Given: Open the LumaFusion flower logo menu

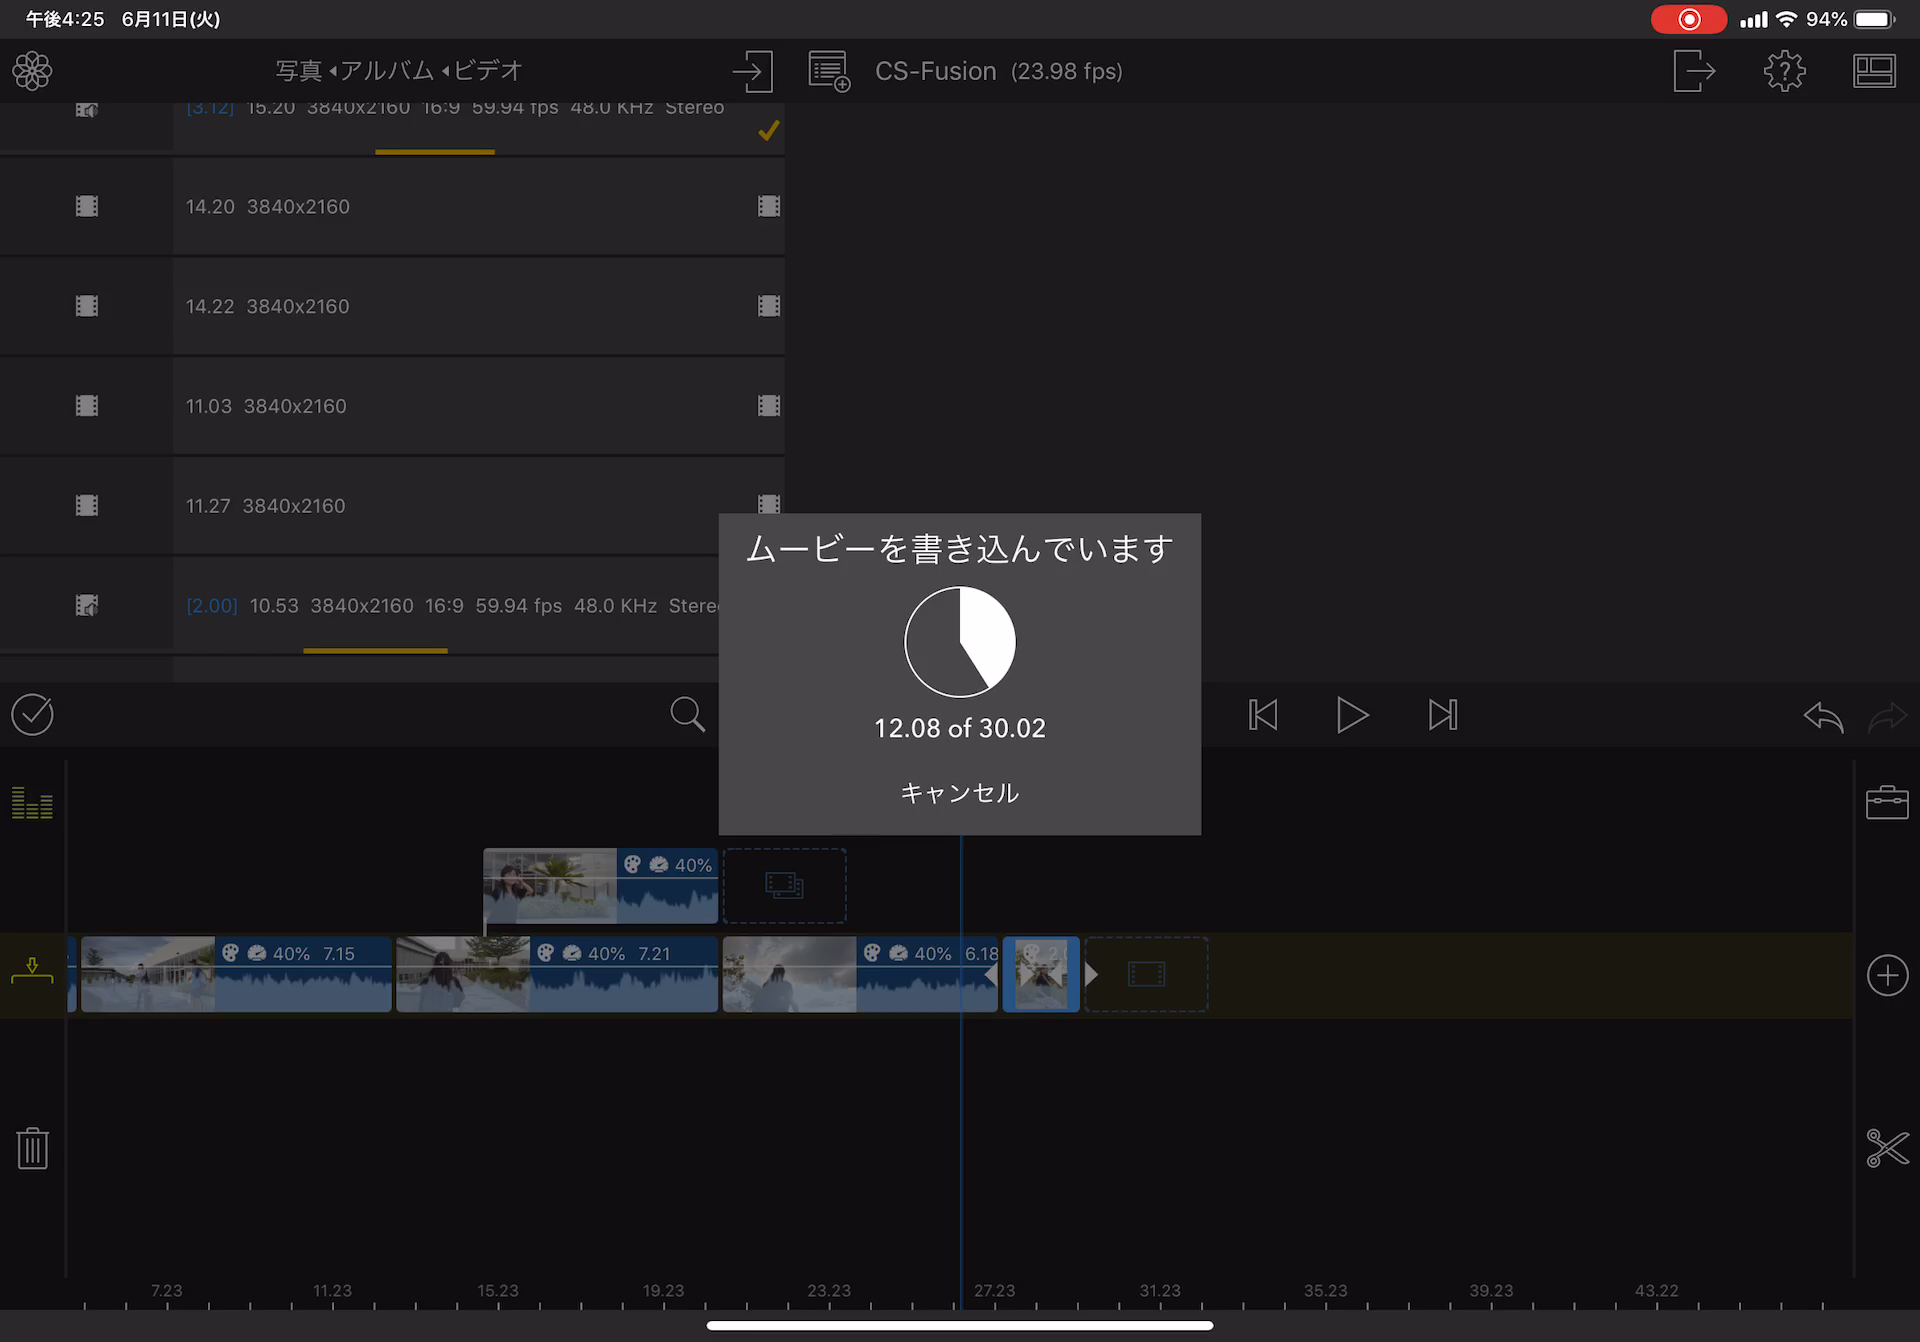Looking at the screenshot, I should 32,71.
